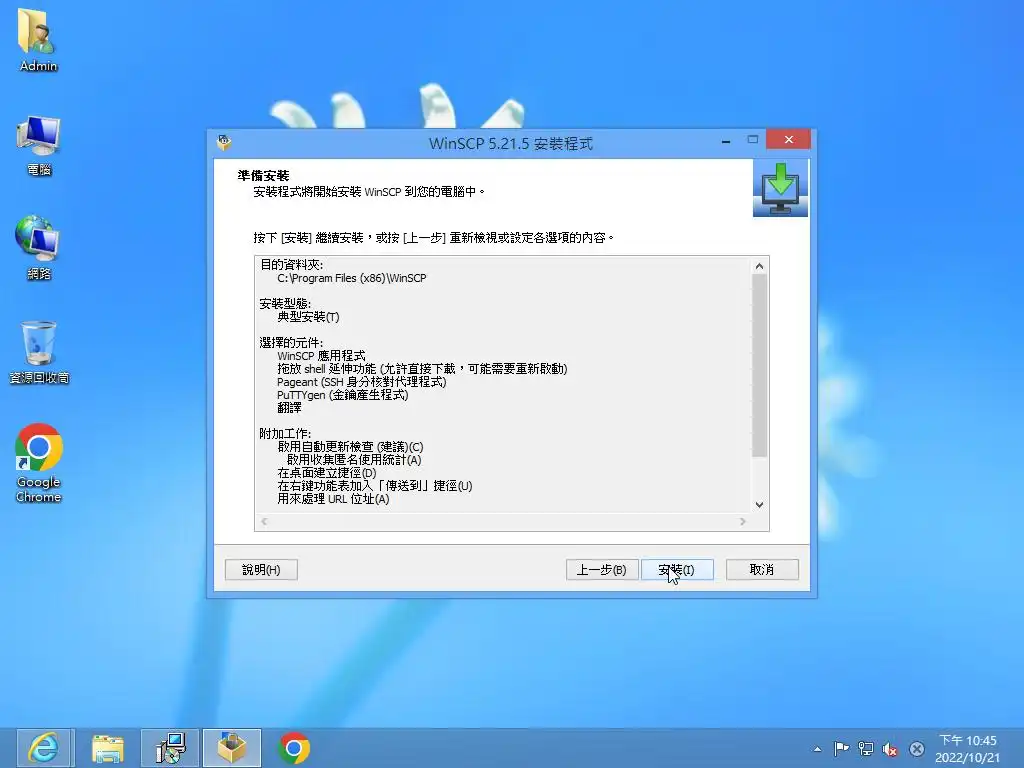Image resolution: width=1024 pixels, height=768 pixels.
Task: Open the network tray icon
Action: pyautogui.click(x=866, y=749)
